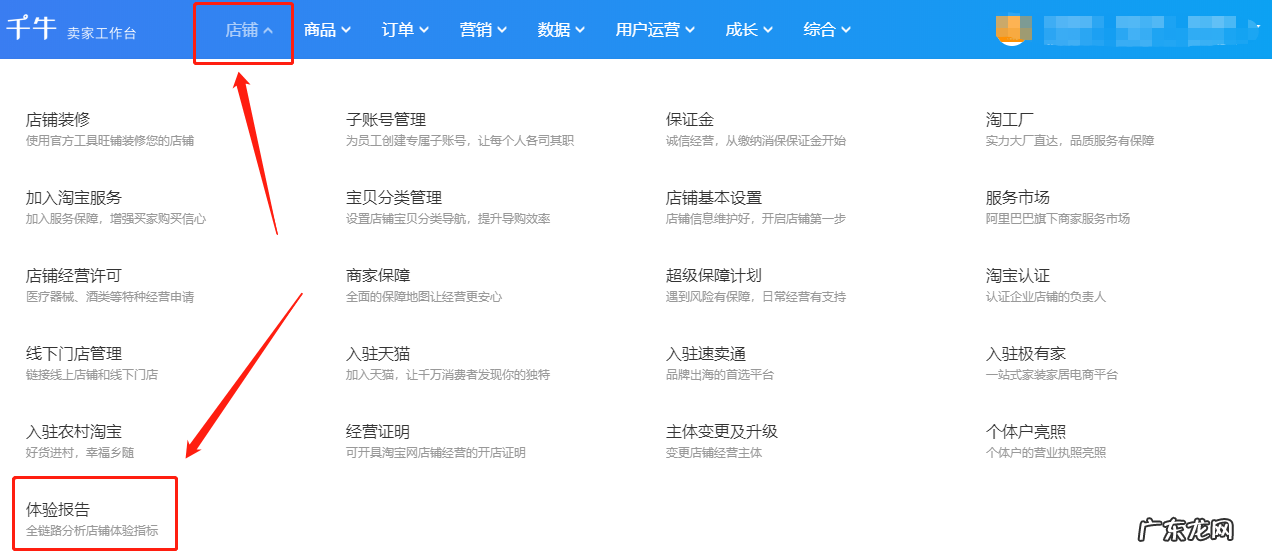Click description 好货进村，幸福乡随
Viewport: 1272px width, 559px height.
(80, 453)
